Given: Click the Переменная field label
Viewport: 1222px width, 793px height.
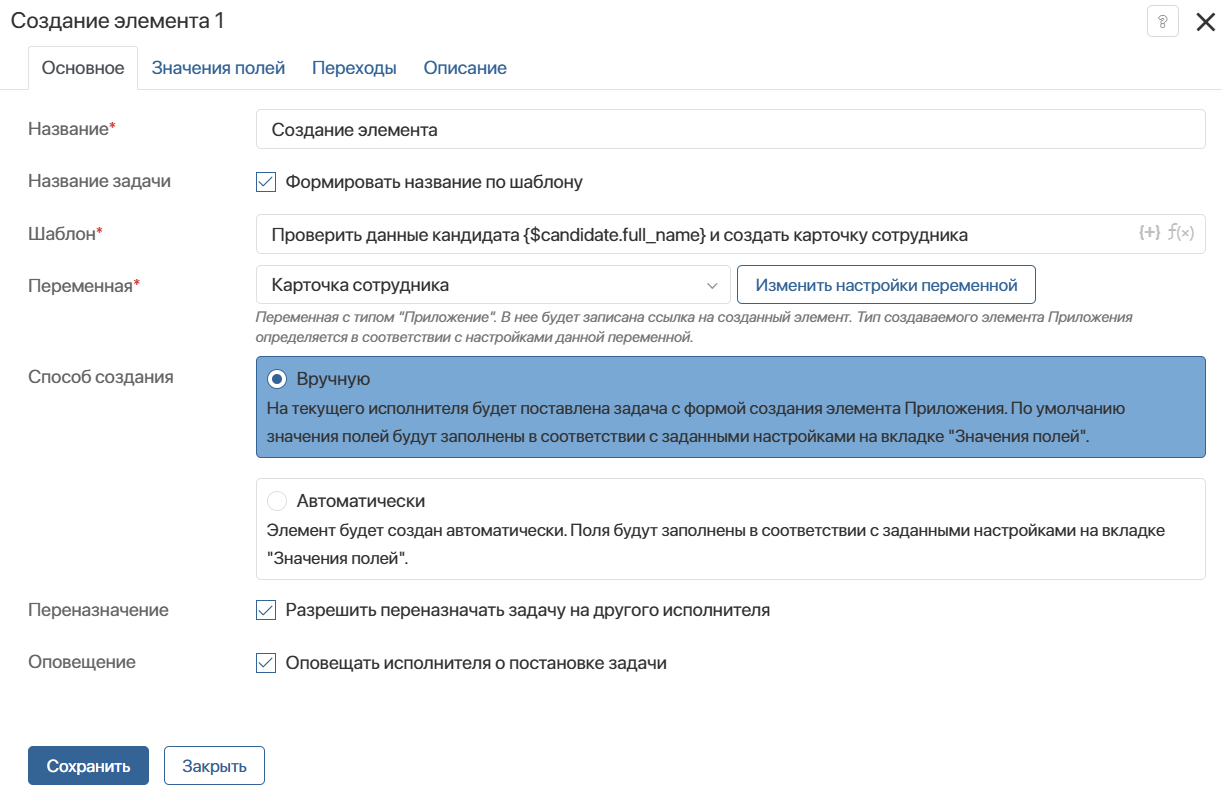Looking at the screenshot, I should tap(84, 286).
